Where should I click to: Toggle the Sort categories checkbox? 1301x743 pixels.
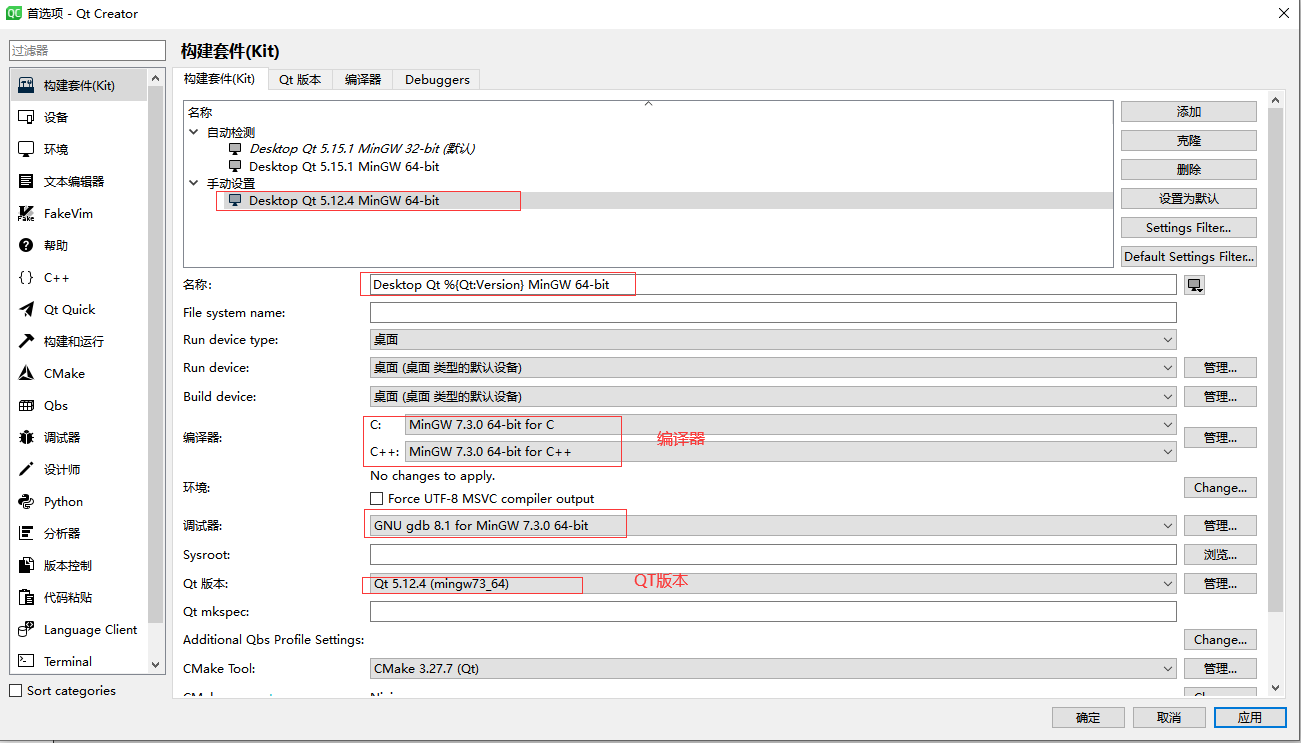[x=15, y=690]
